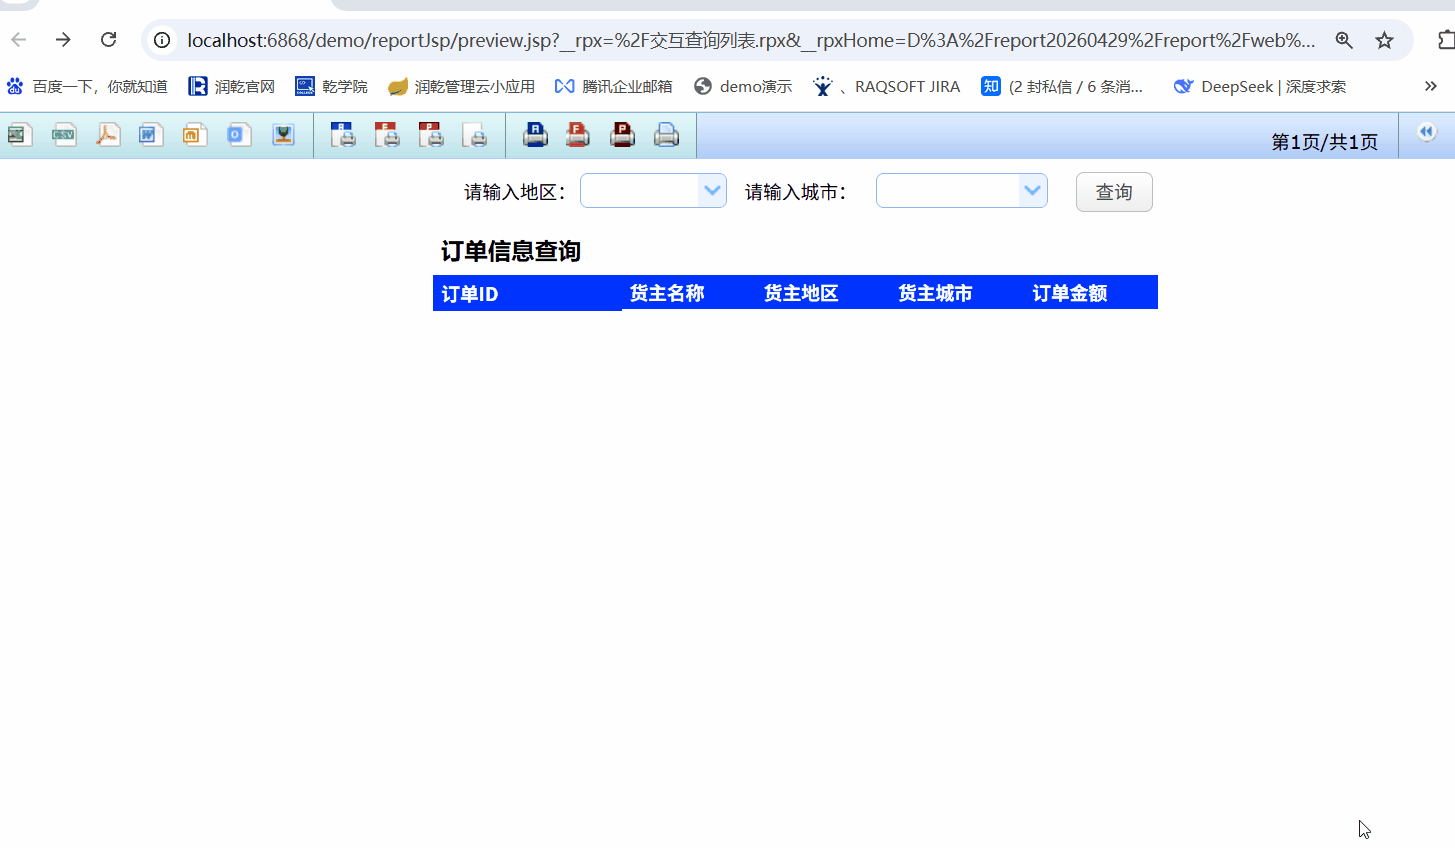Bookmark this page with star icon
The image size is (1455, 848).
click(1384, 40)
